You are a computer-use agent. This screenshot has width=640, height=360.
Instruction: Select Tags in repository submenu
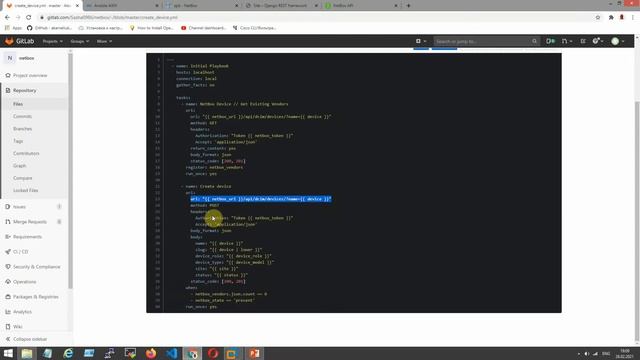(x=18, y=141)
